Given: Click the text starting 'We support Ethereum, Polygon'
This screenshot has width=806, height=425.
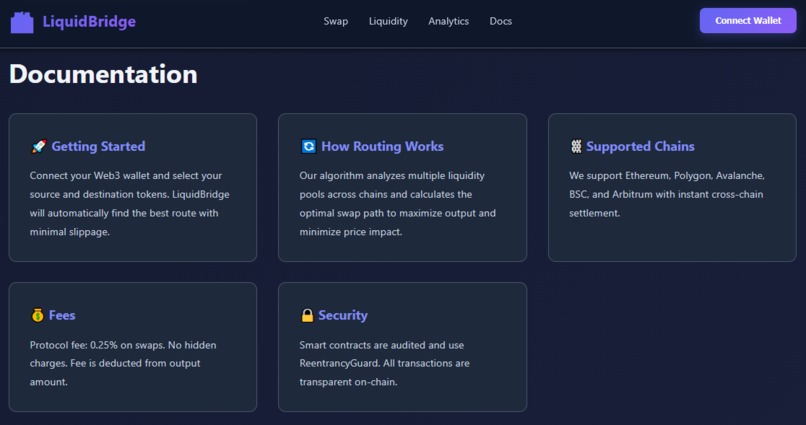Looking at the screenshot, I should pos(667,194).
